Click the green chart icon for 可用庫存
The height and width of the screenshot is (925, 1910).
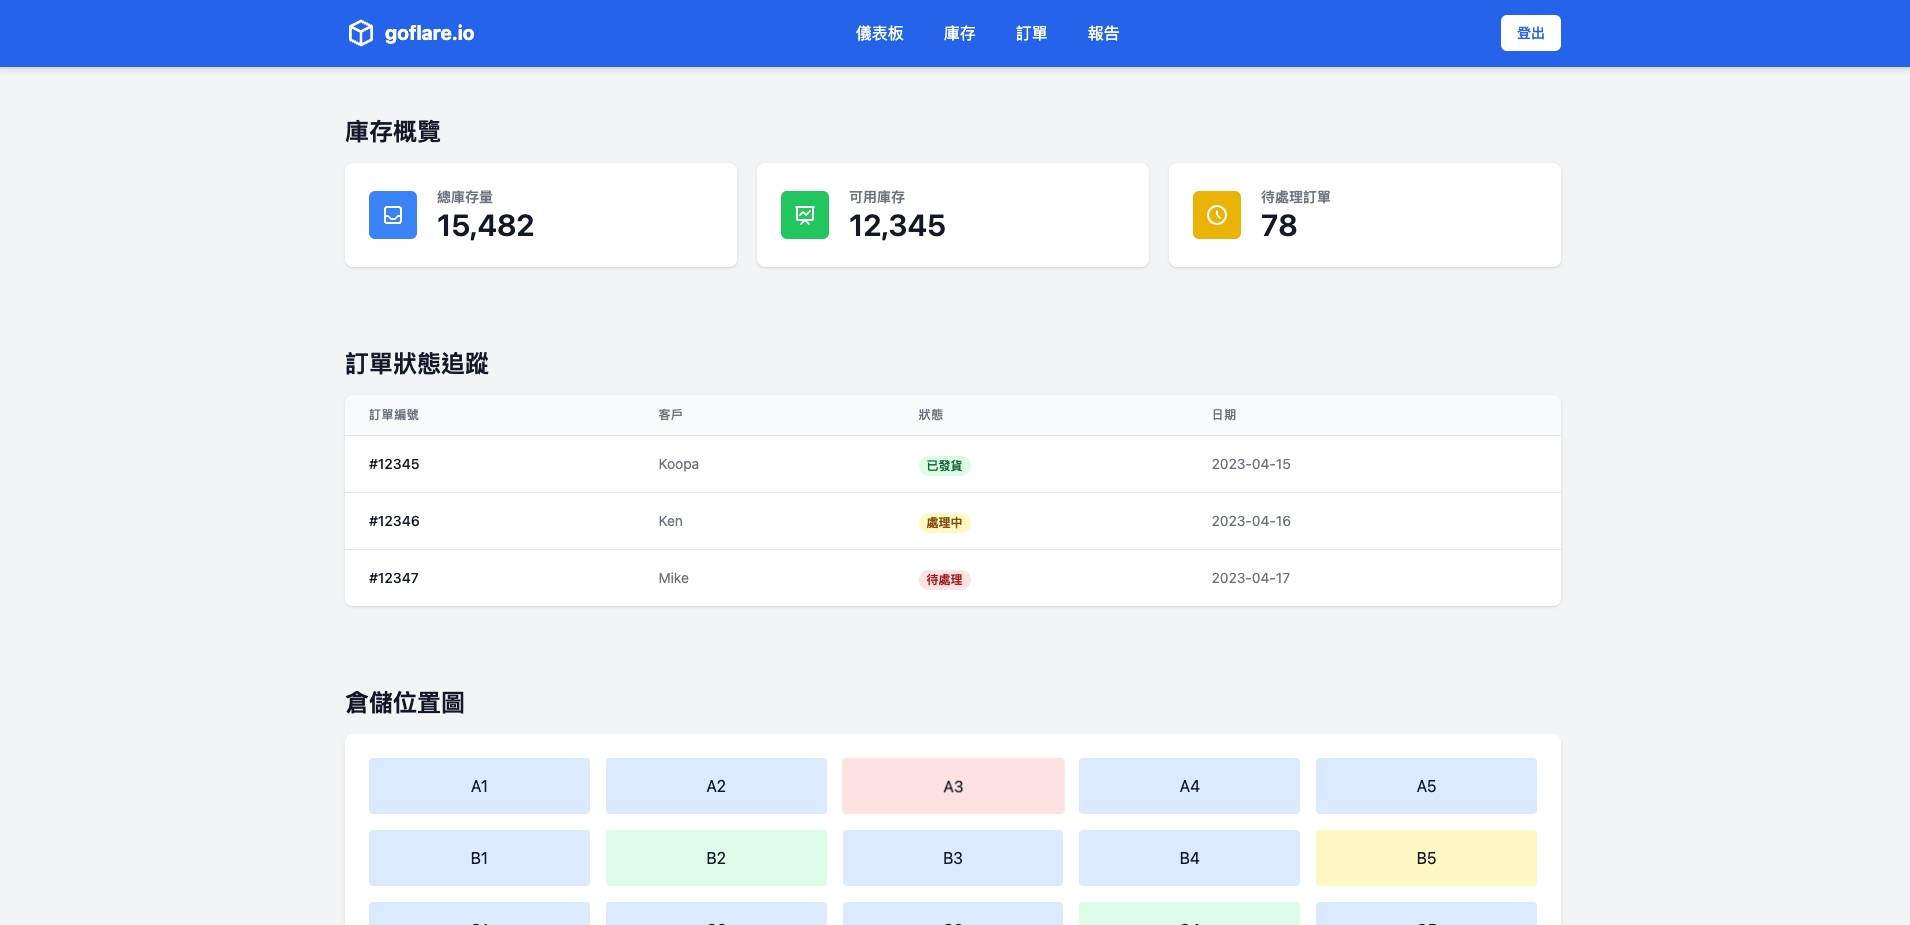tap(805, 215)
